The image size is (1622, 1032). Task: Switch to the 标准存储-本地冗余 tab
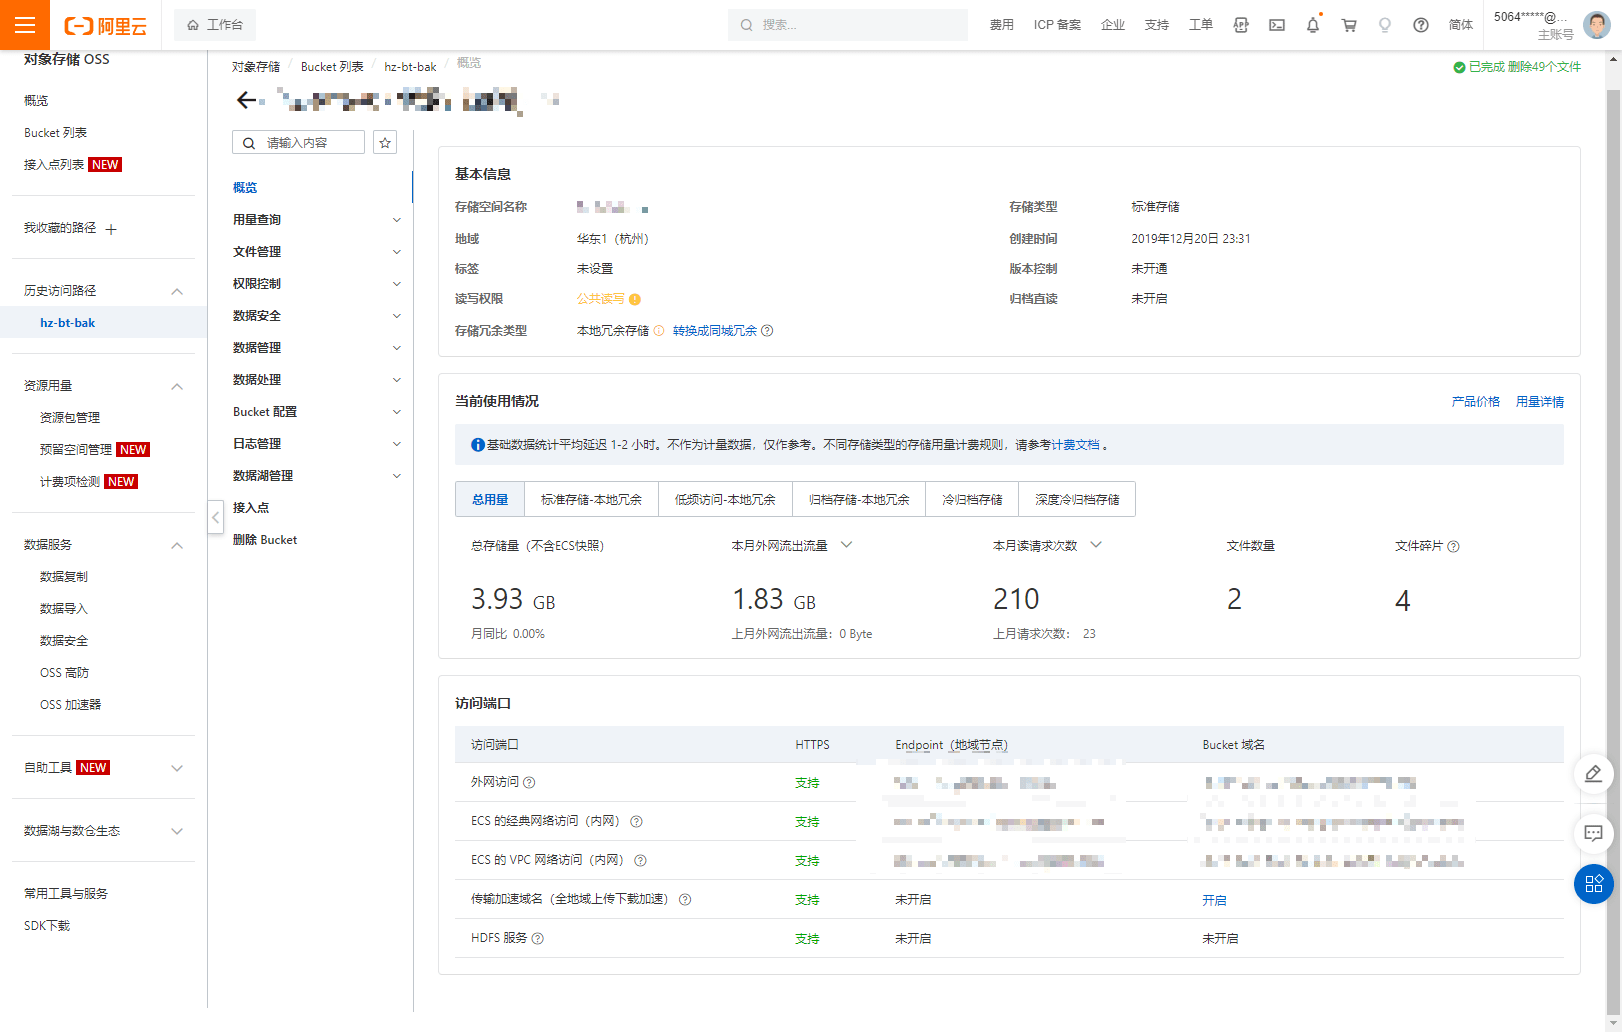(591, 500)
